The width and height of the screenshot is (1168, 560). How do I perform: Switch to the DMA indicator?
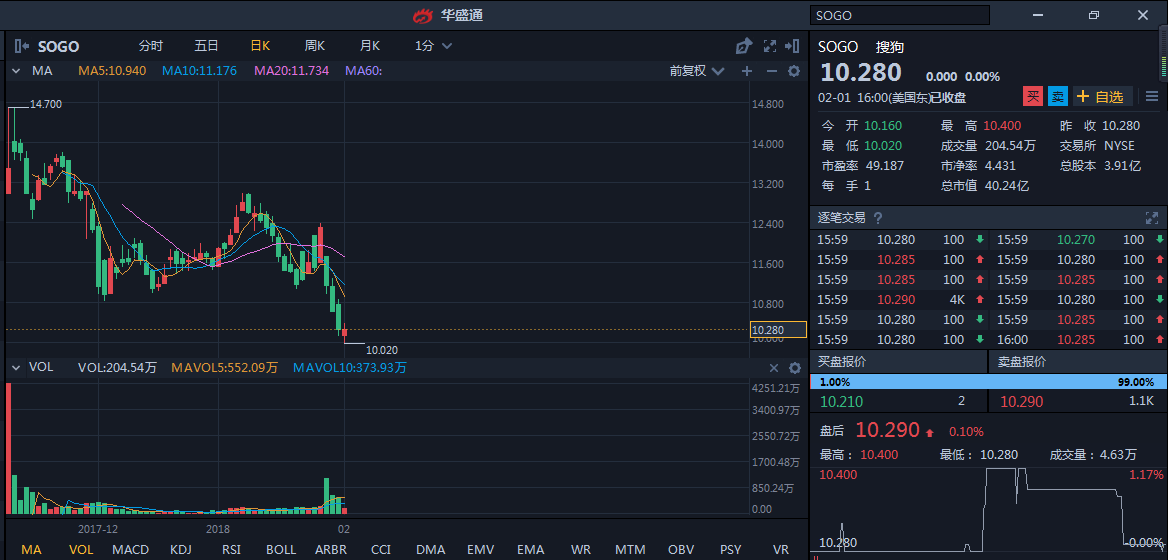tap(431, 550)
